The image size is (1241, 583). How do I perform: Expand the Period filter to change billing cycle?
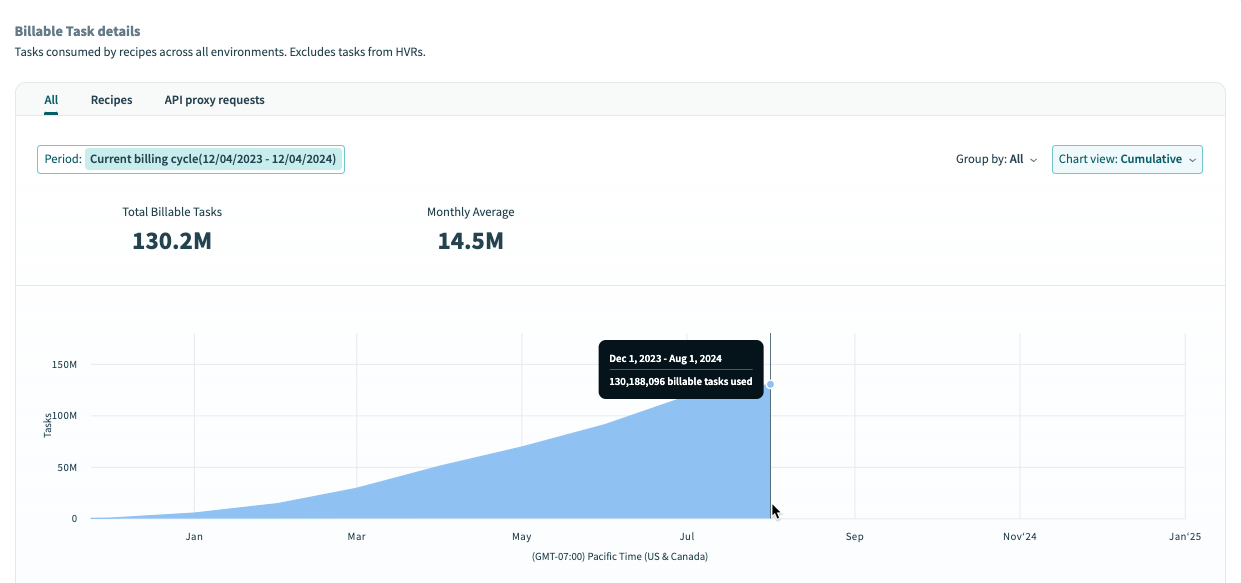point(213,159)
